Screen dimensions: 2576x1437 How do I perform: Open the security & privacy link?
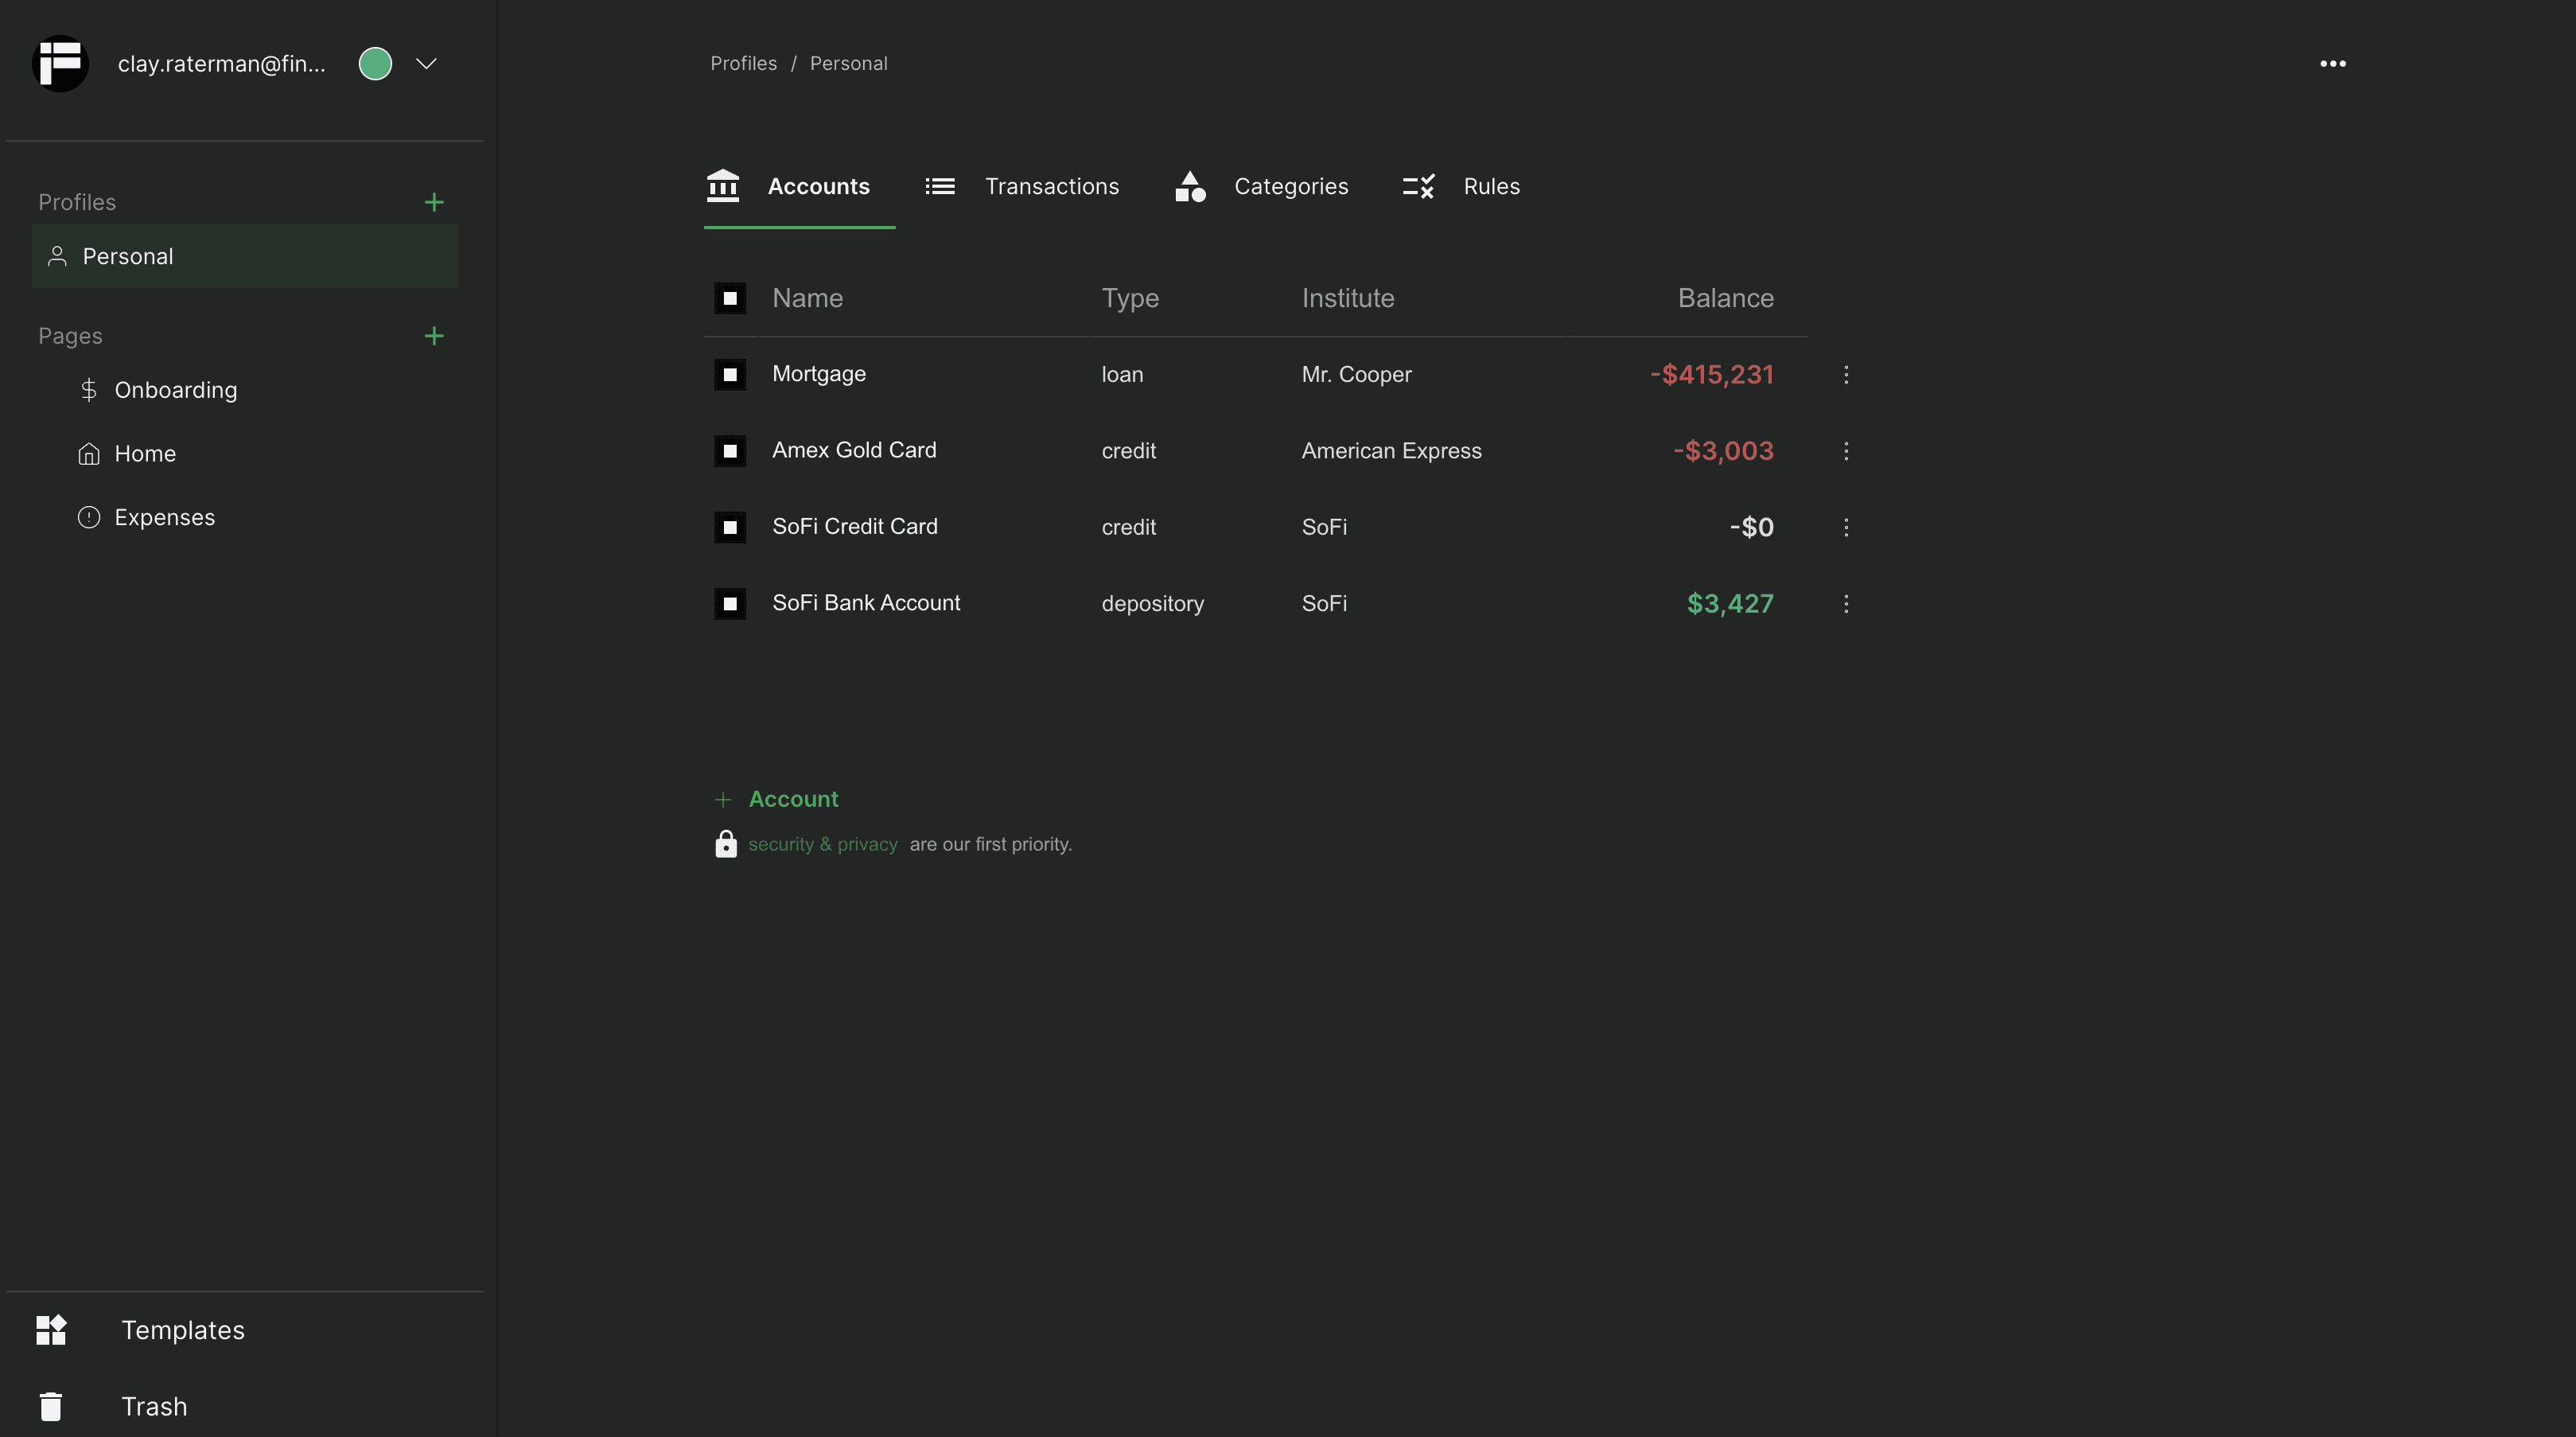pos(823,844)
